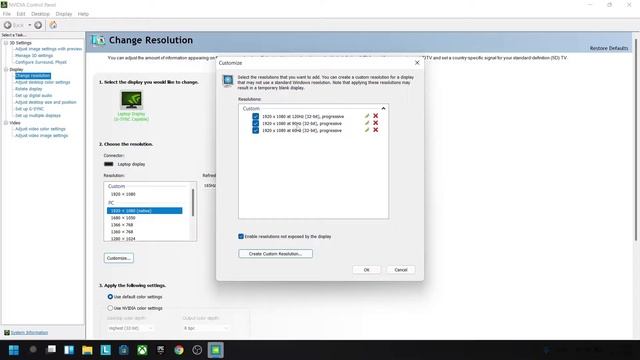640x360 pixels.
Task: Open Google Chrome from the taskbar
Action: point(179,350)
